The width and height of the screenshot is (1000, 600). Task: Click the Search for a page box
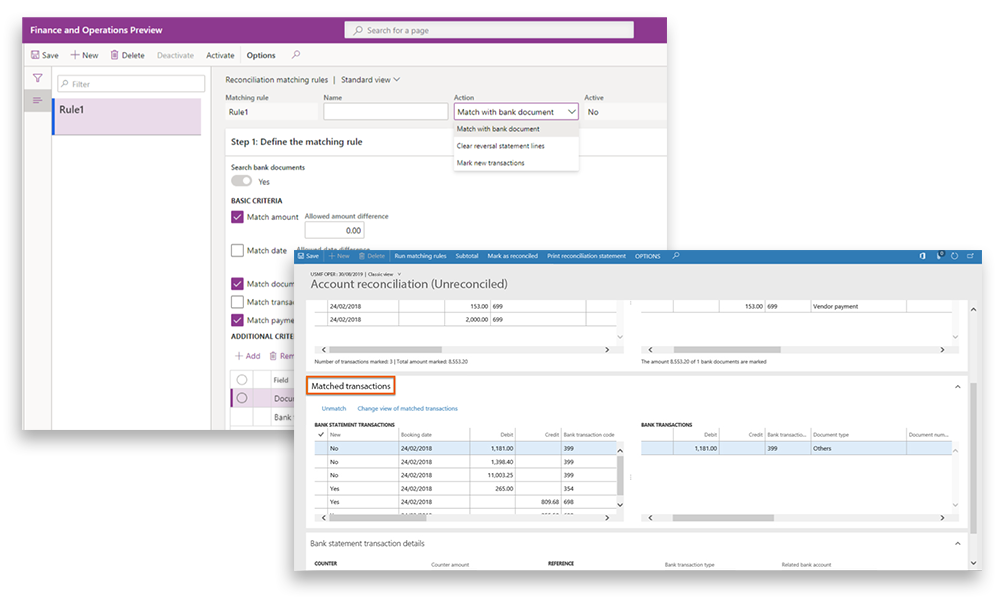(x=489, y=30)
